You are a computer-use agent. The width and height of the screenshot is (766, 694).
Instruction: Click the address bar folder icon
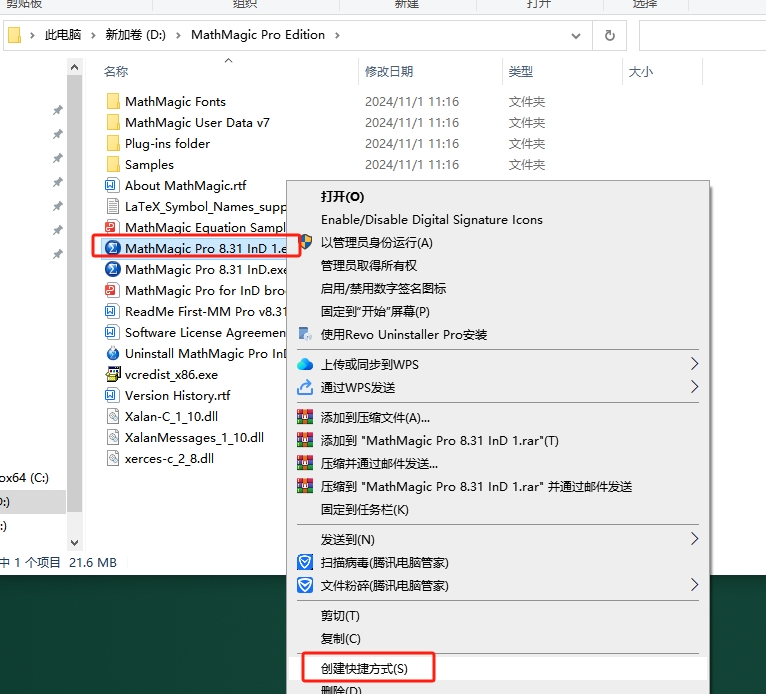pos(15,35)
